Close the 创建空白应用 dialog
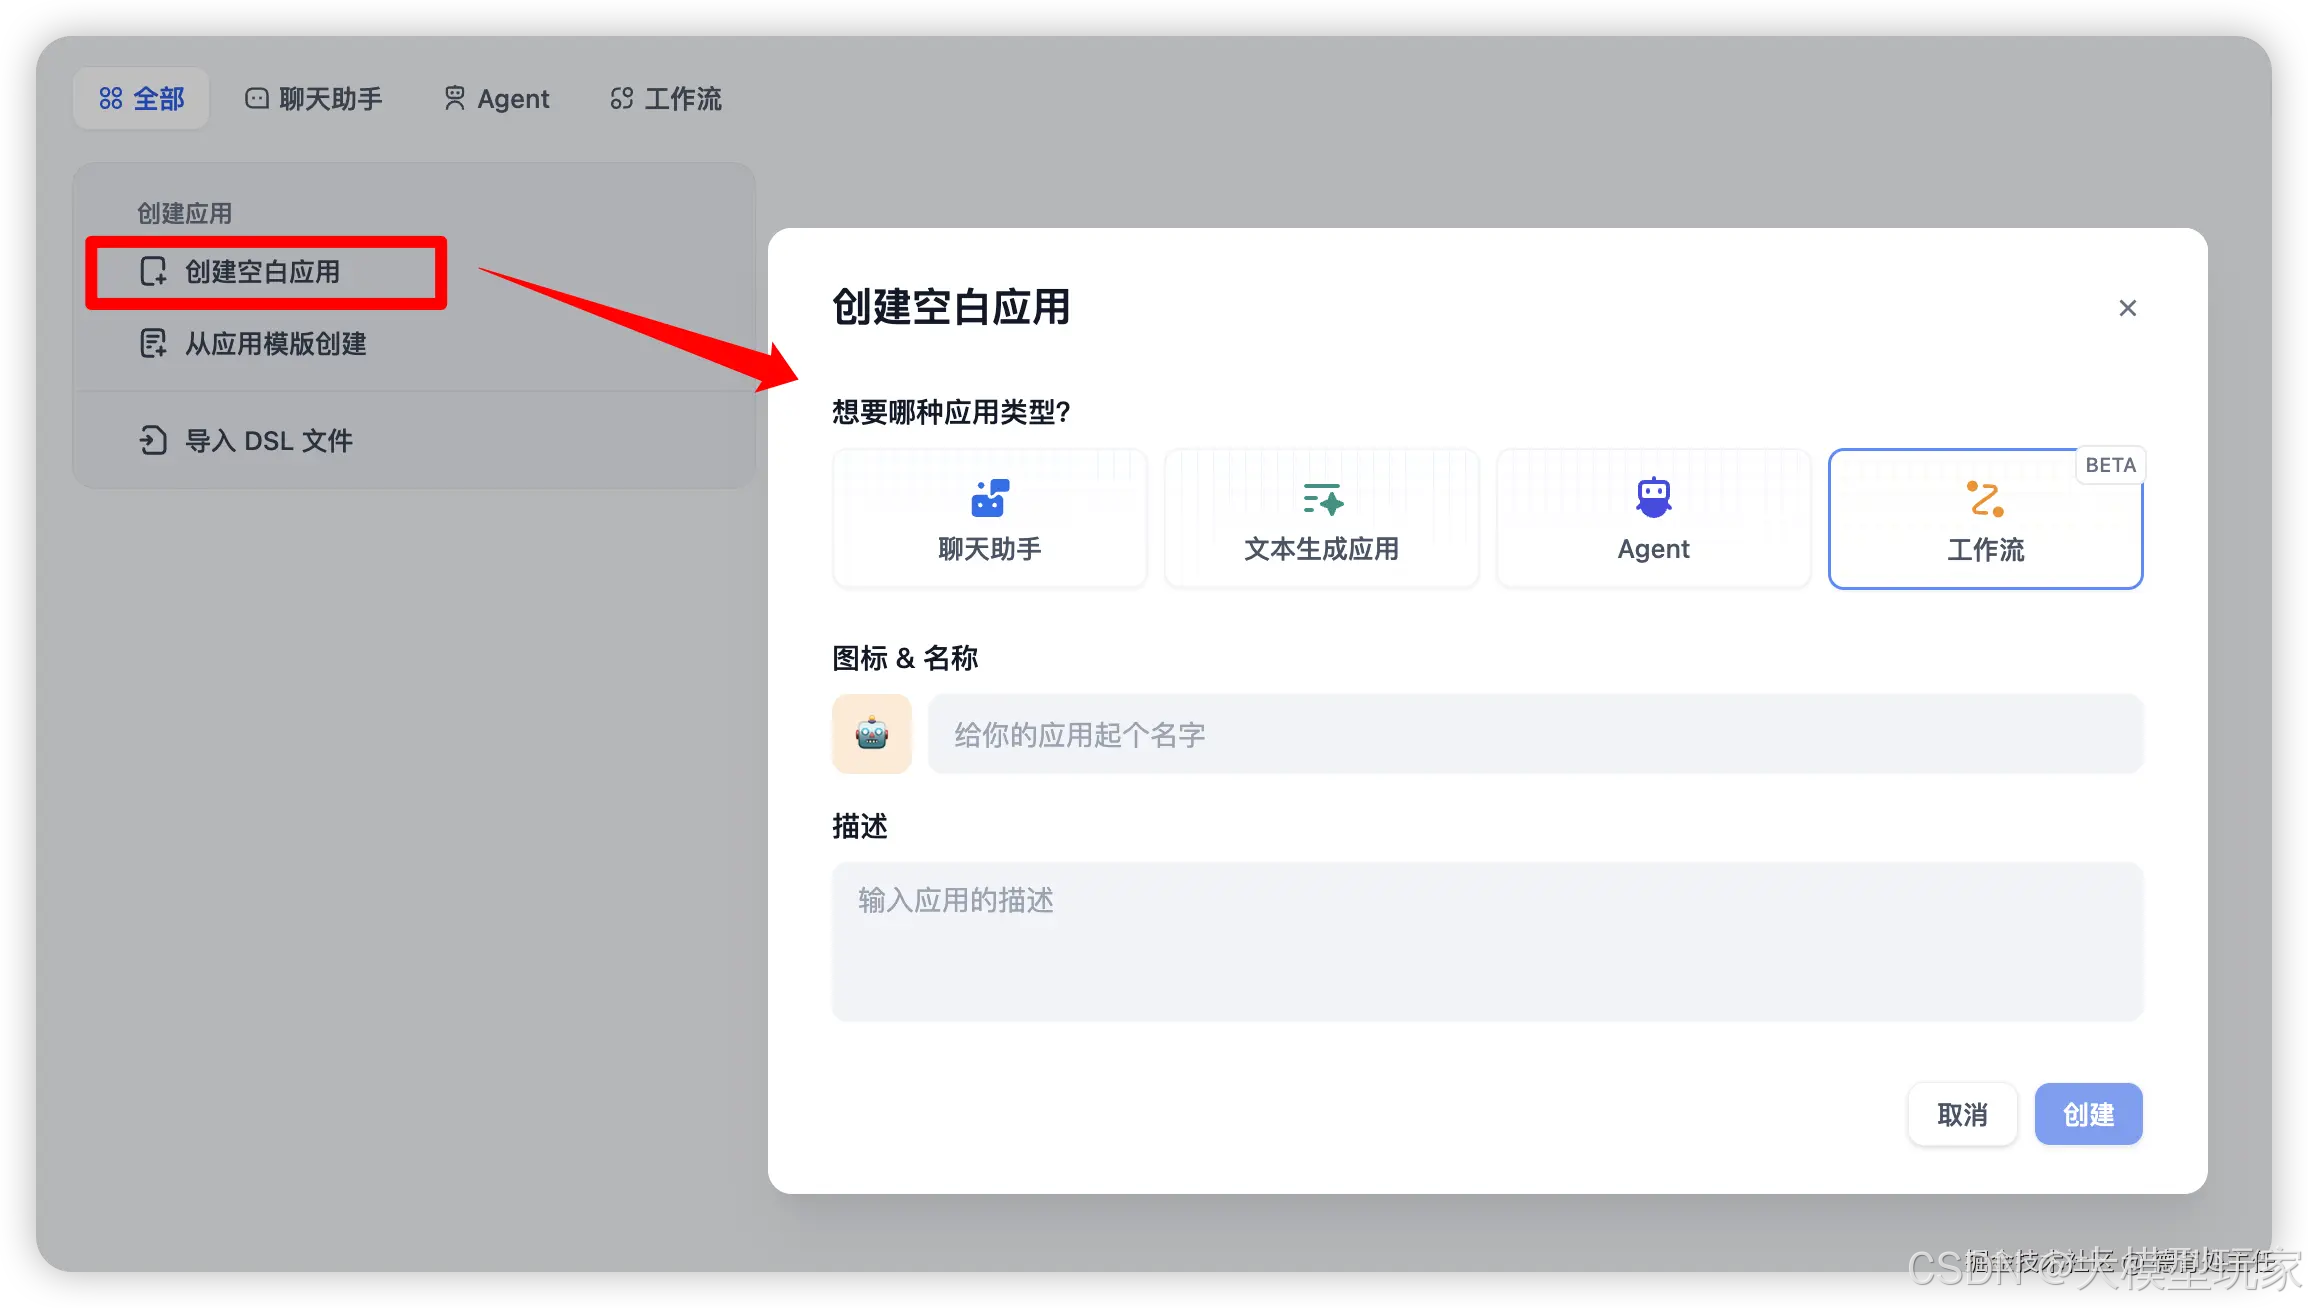Screen dimensions: 2308x1308 click(x=2127, y=308)
